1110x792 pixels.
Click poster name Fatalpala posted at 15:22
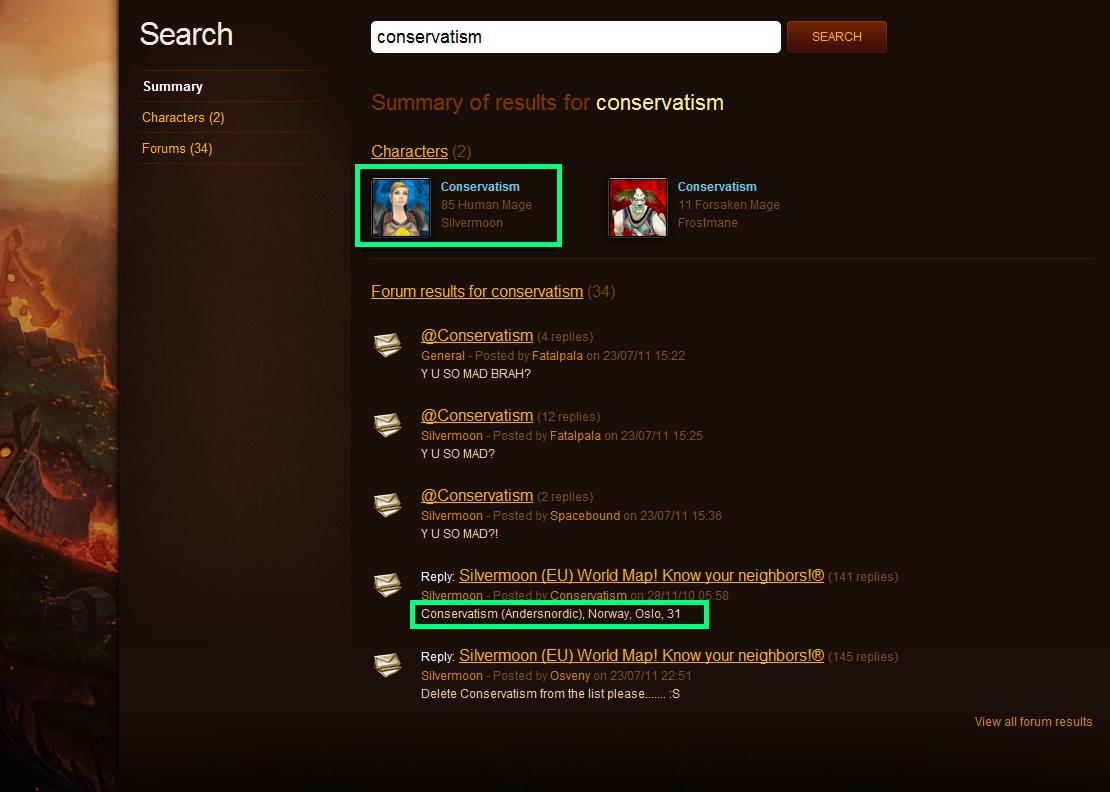(557, 356)
